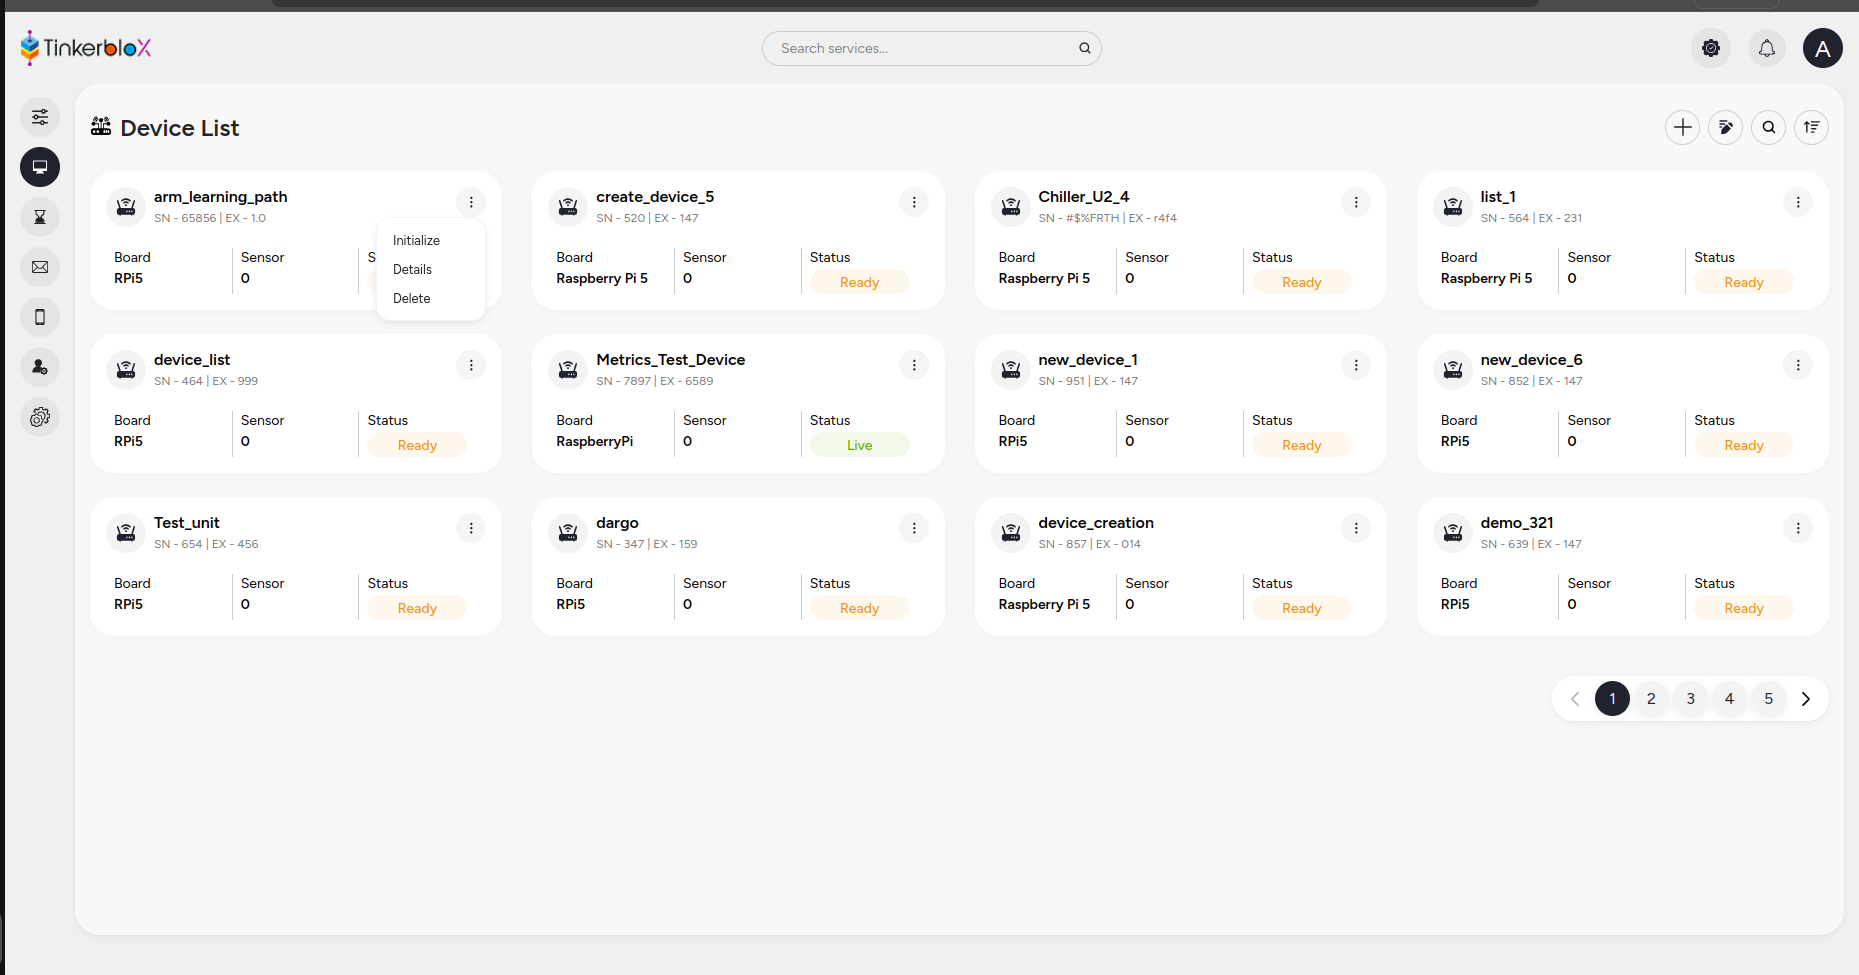Click serial text SN - 639 | EX - 147
The image size is (1859, 975).
pos(1531,544)
